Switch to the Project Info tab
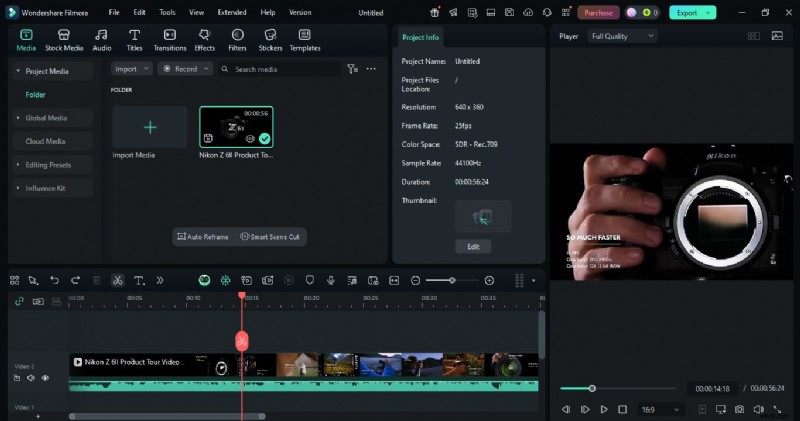Screen dimensions: 800x421 [420, 37]
